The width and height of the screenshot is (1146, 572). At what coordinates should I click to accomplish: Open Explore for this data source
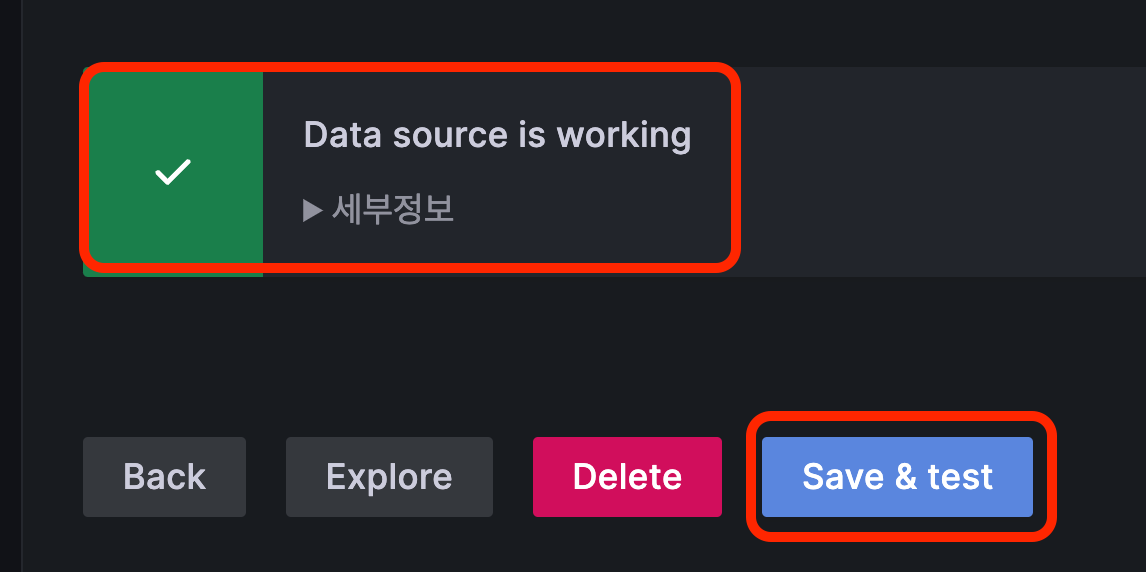tap(389, 477)
